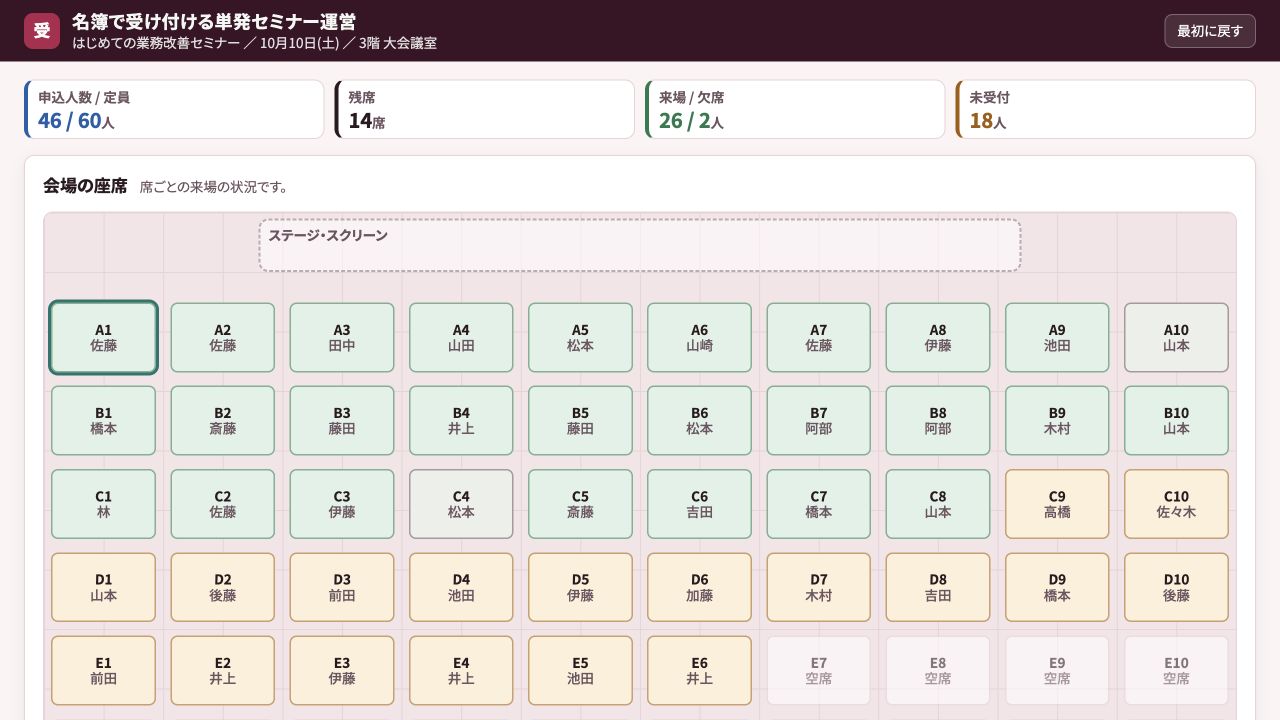Select seat D4 池田
1280x720 pixels.
pyautogui.click(x=461, y=587)
